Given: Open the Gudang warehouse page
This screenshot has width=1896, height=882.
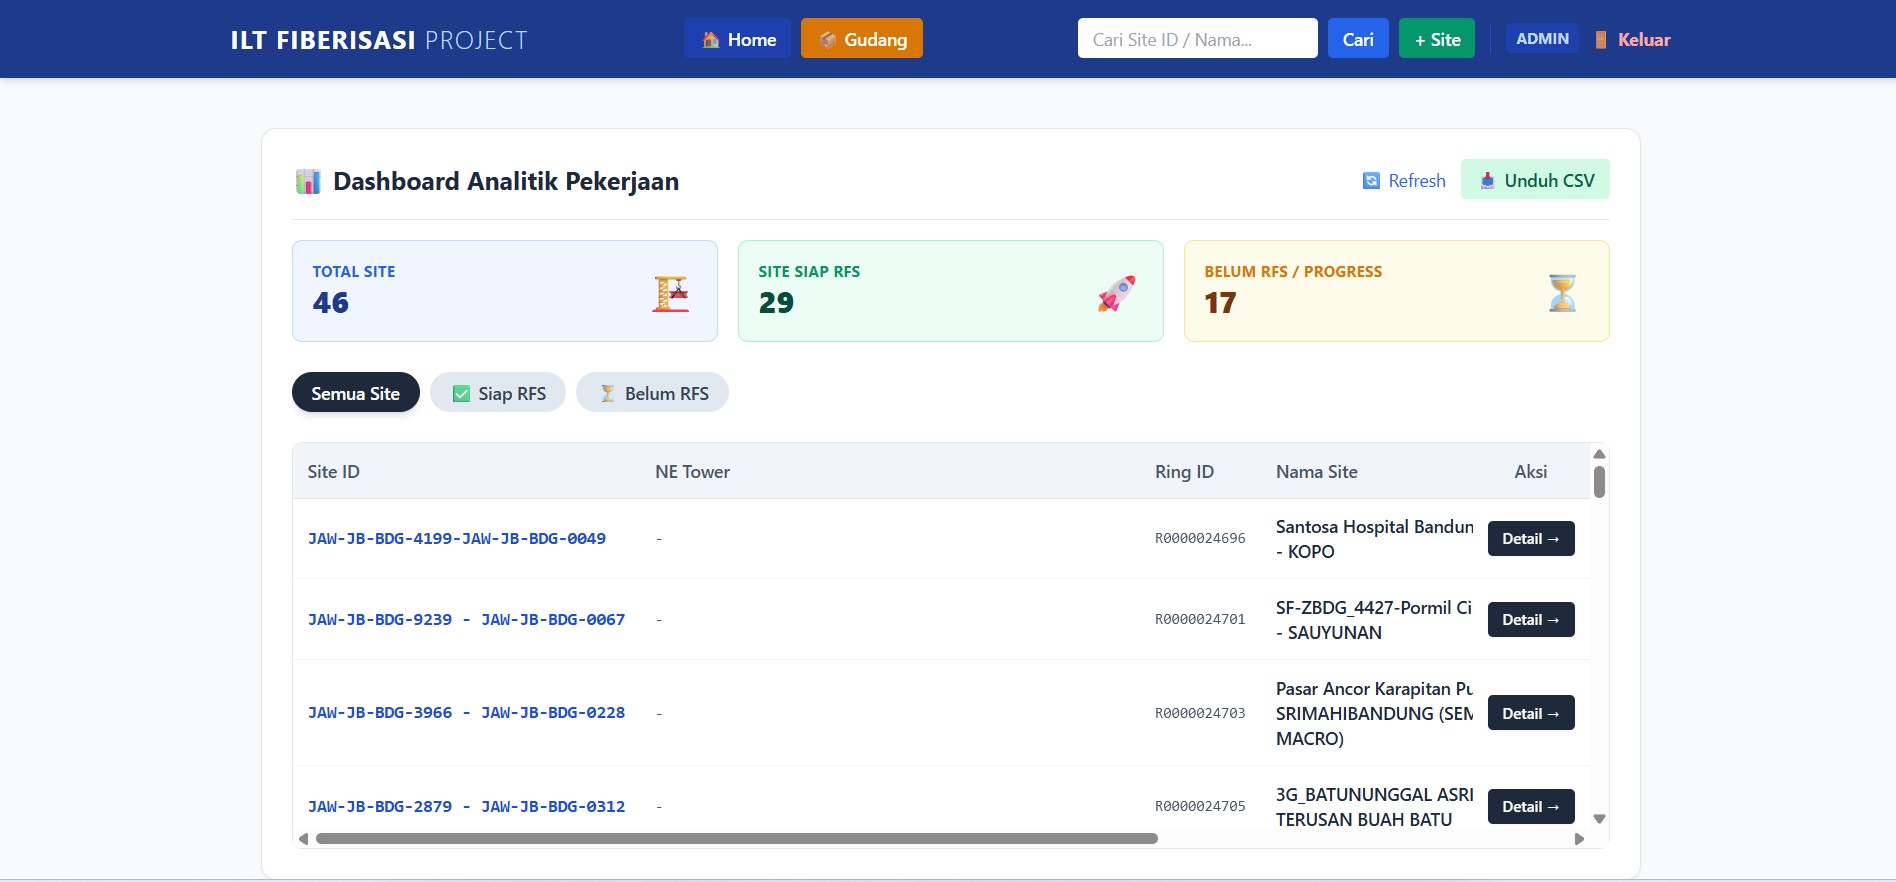Looking at the screenshot, I should pyautogui.click(x=861, y=39).
